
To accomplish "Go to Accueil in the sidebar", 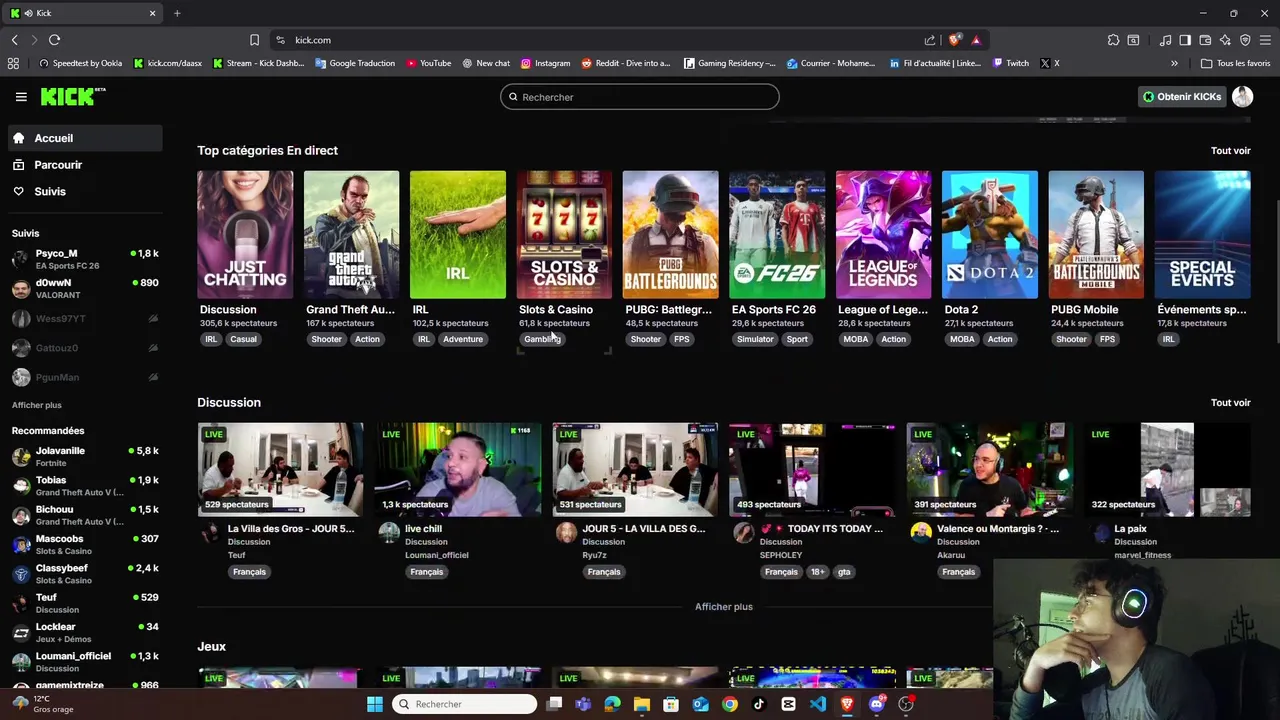I will pos(84,138).
